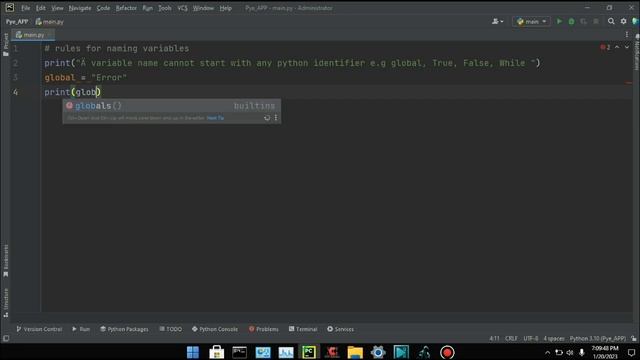Screen dimensions: 640x360
Task: Show hidden system tray icons chevron
Action: (x=547, y=352)
